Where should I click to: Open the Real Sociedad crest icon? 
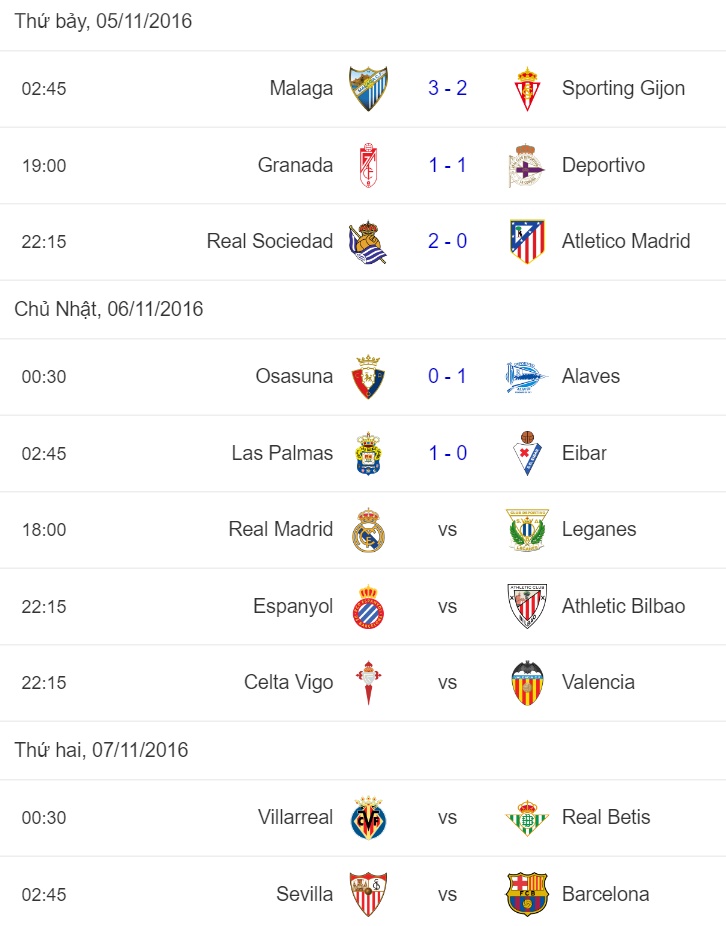click(367, 242)
